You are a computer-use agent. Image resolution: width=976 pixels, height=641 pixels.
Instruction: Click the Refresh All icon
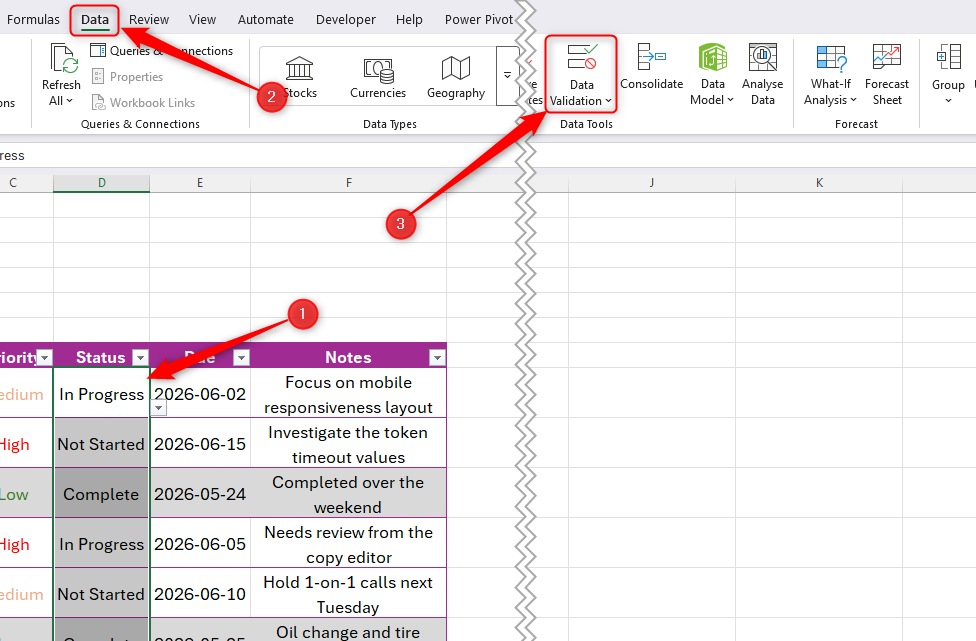point(63,59)
